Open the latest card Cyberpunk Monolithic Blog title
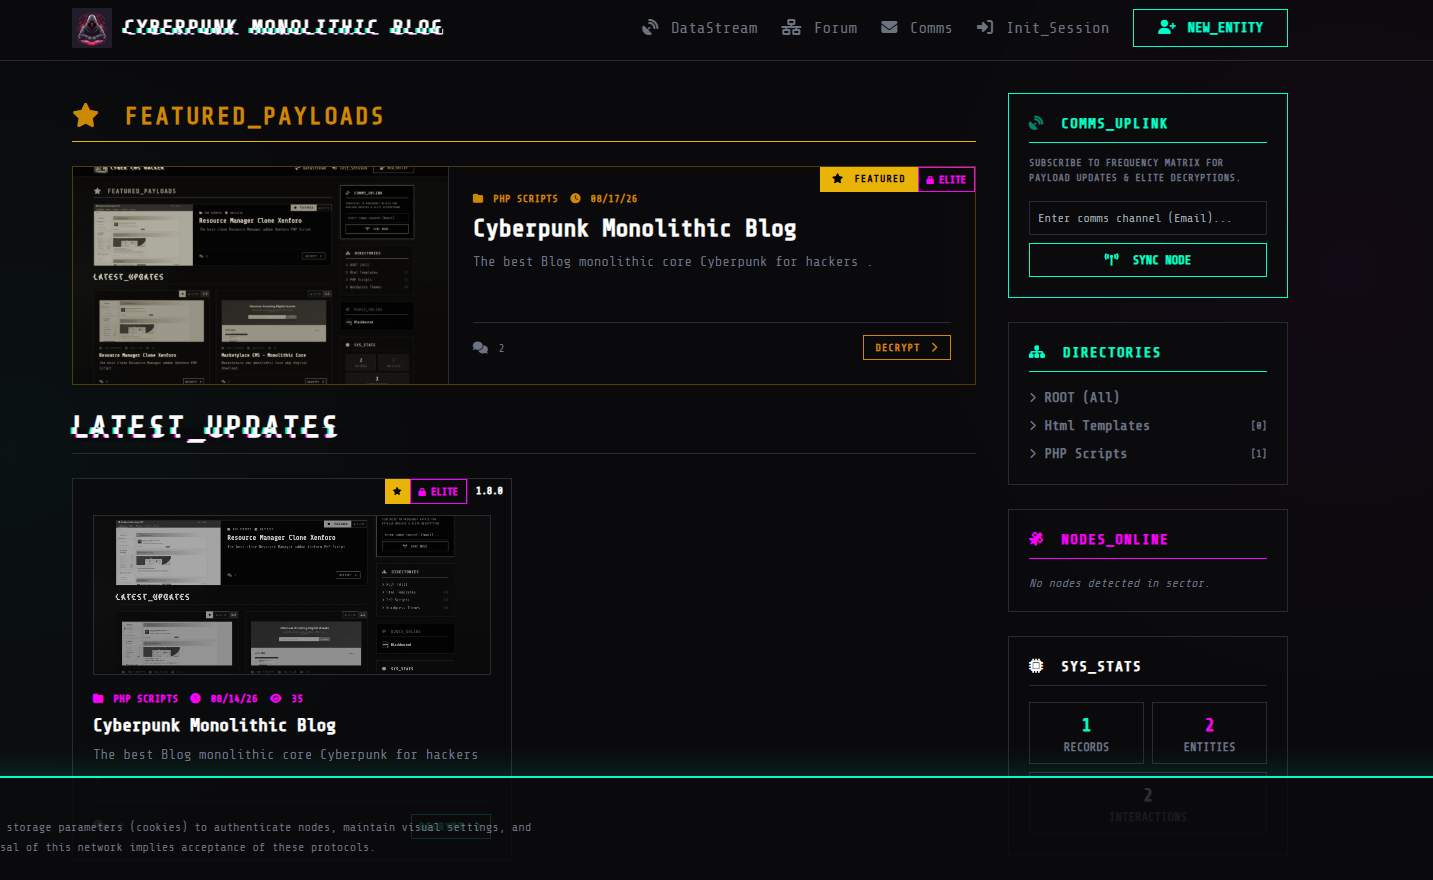The height and width of the screenshot is (880, 1433). click(215, 726)
